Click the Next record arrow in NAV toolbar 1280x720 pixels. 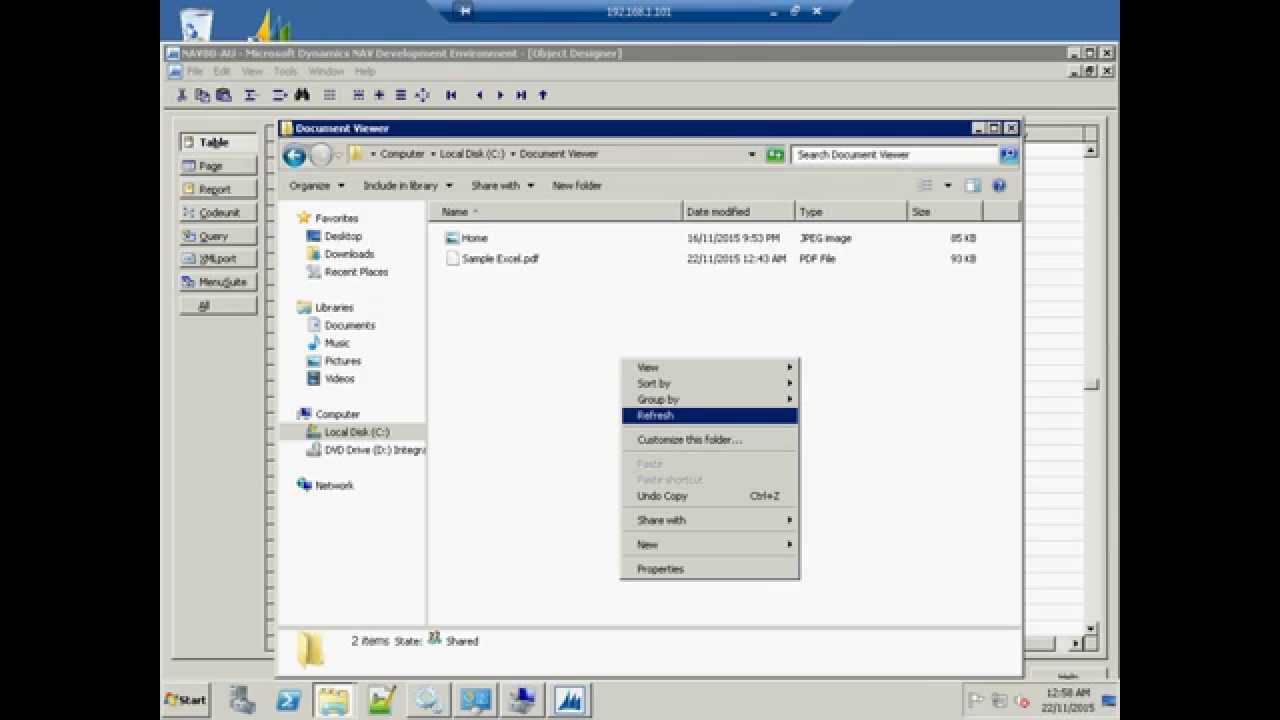click(x=500, y=95)
